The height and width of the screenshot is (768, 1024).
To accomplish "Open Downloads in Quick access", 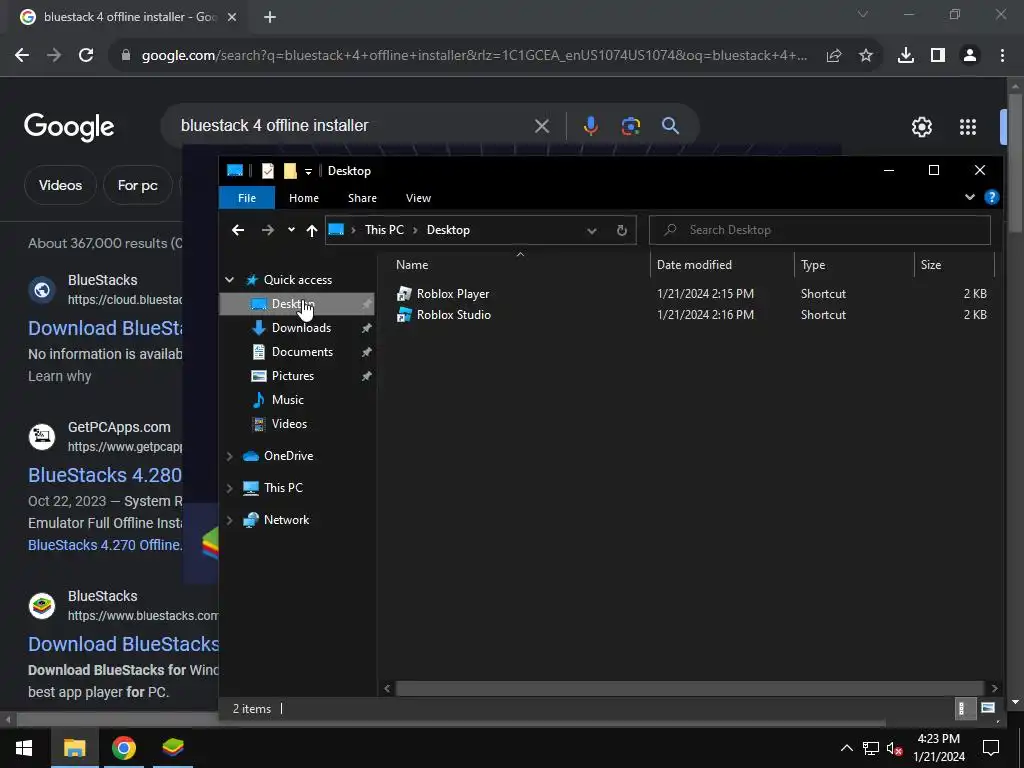I will point(301,328).
